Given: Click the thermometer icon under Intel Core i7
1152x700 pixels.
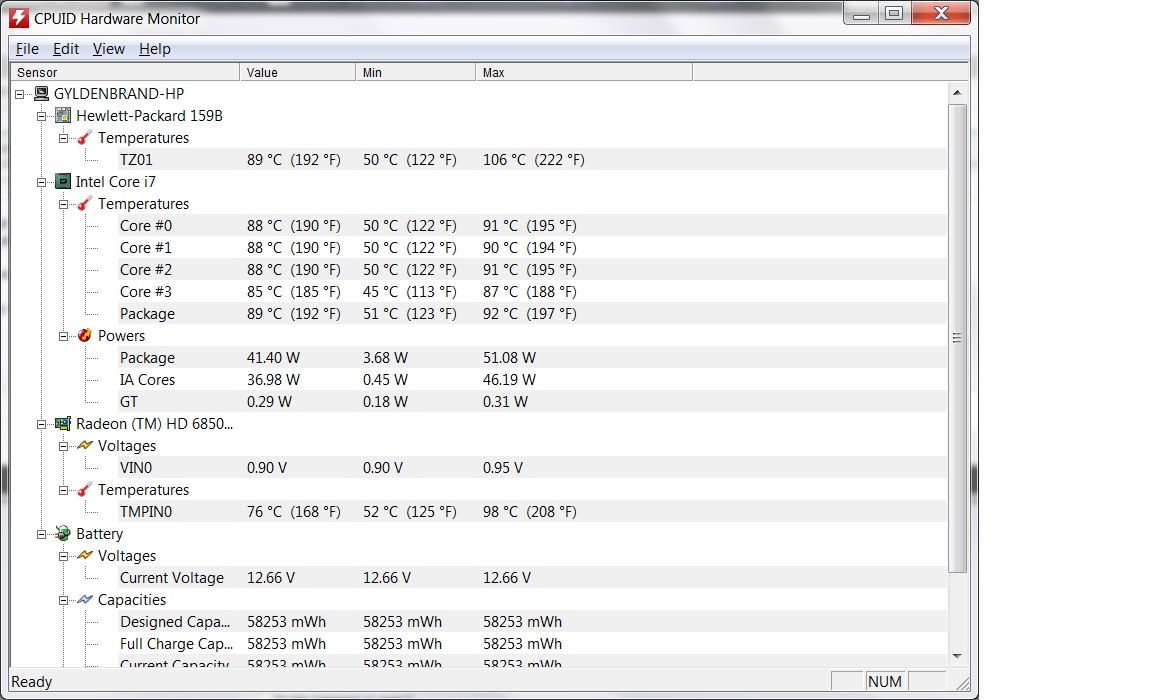Looking at the screenshot, I should click(85, 203).
